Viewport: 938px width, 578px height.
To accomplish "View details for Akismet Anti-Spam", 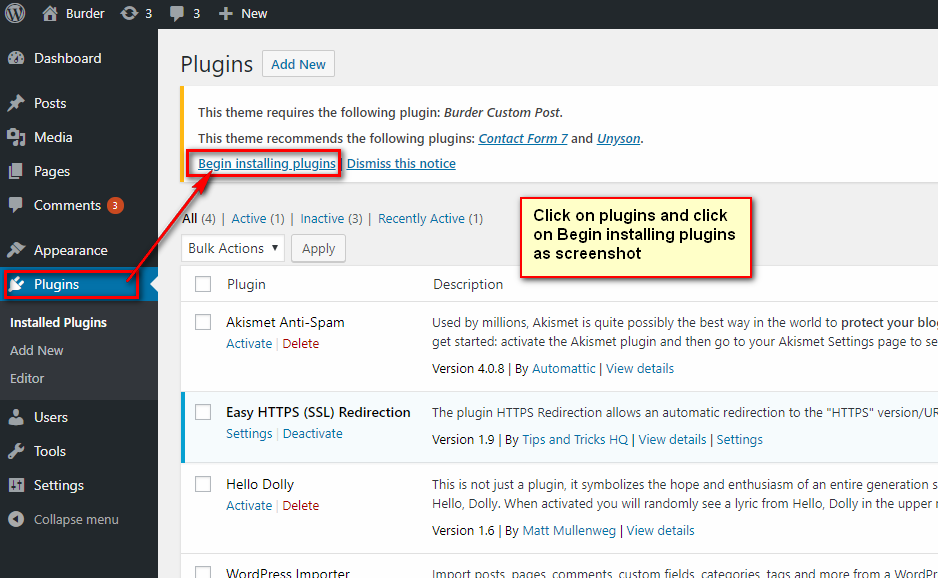I will click(639, 369).
